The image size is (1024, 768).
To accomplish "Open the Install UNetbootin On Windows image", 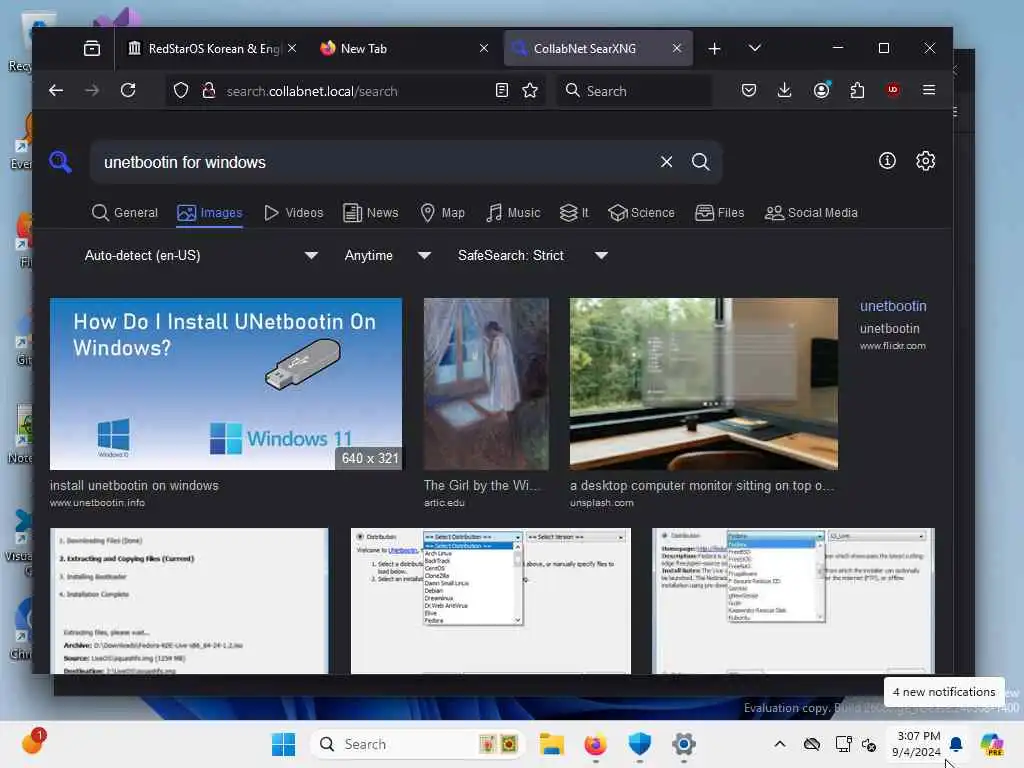I will coord(226,384).
